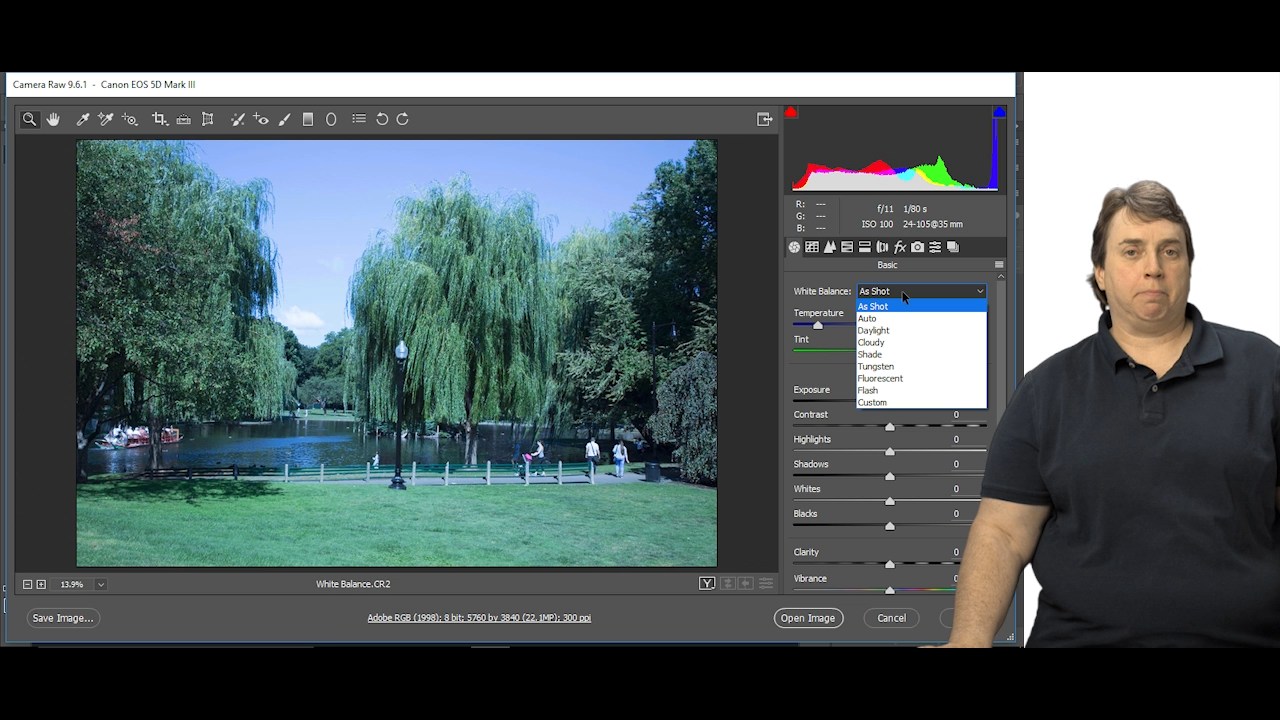
Task: Select the Color Sampler tool
Action: (x=106, y=119)
